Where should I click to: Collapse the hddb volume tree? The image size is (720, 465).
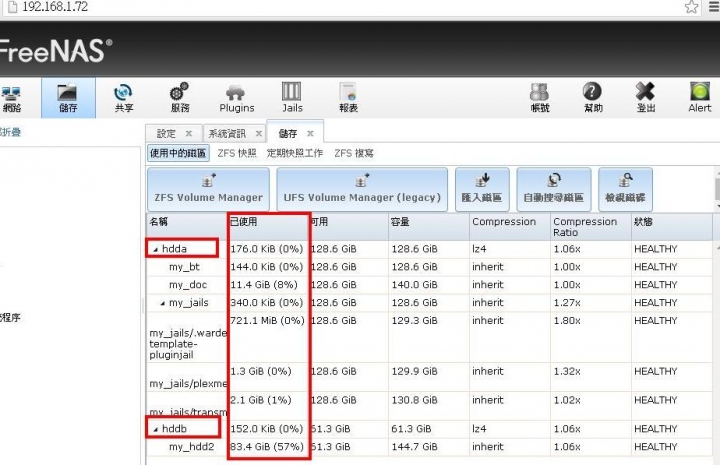coord(156,429)
